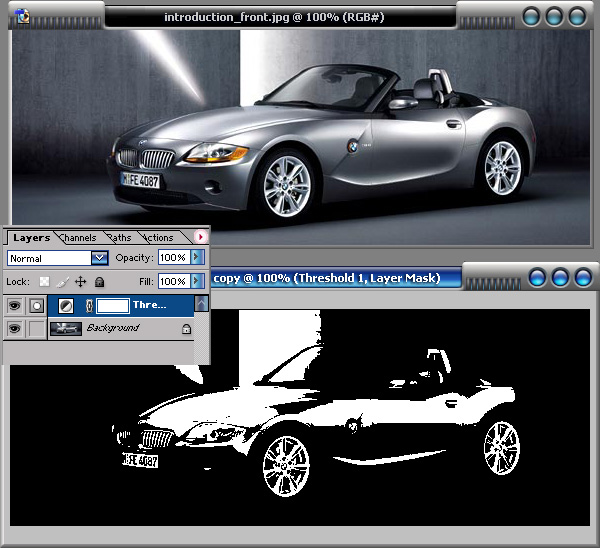Viewport: 600px width, 548px height.
Task: Click the Photoshop icon in introduction_front.jpg title bar
Action: pos(22,16)
